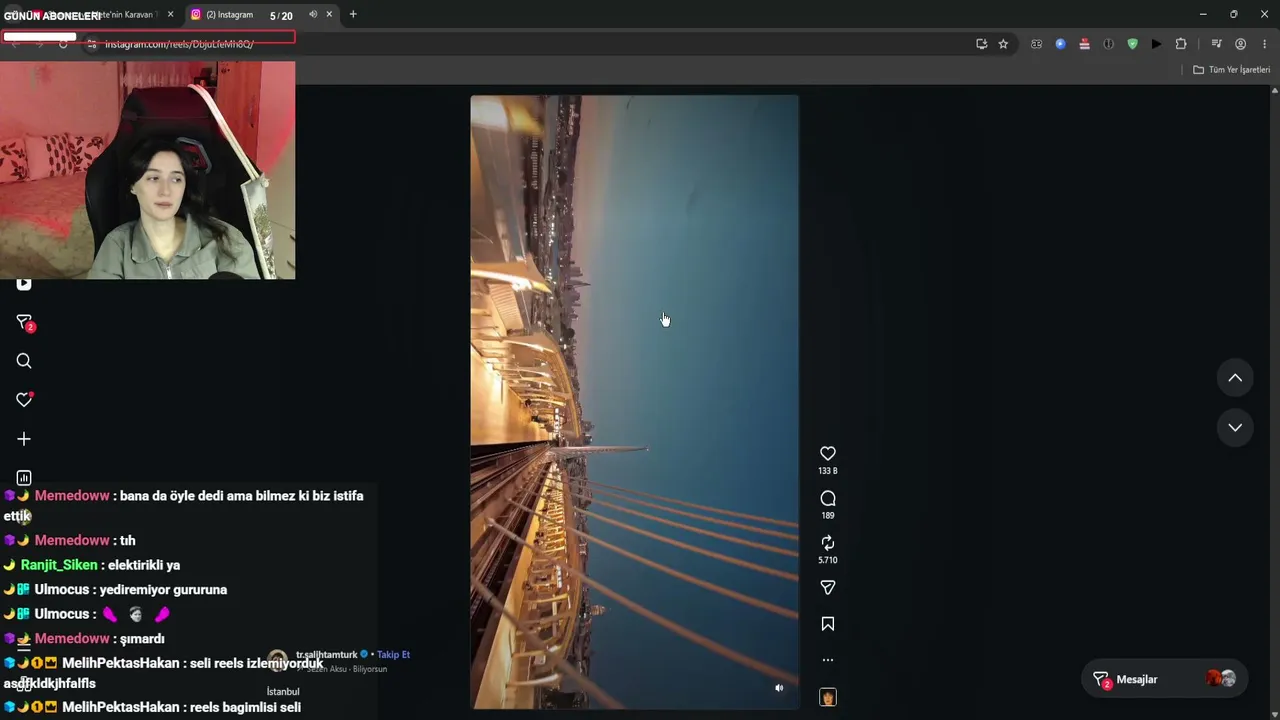Click the page scrollbar up arrow

tap(1274, 91)
